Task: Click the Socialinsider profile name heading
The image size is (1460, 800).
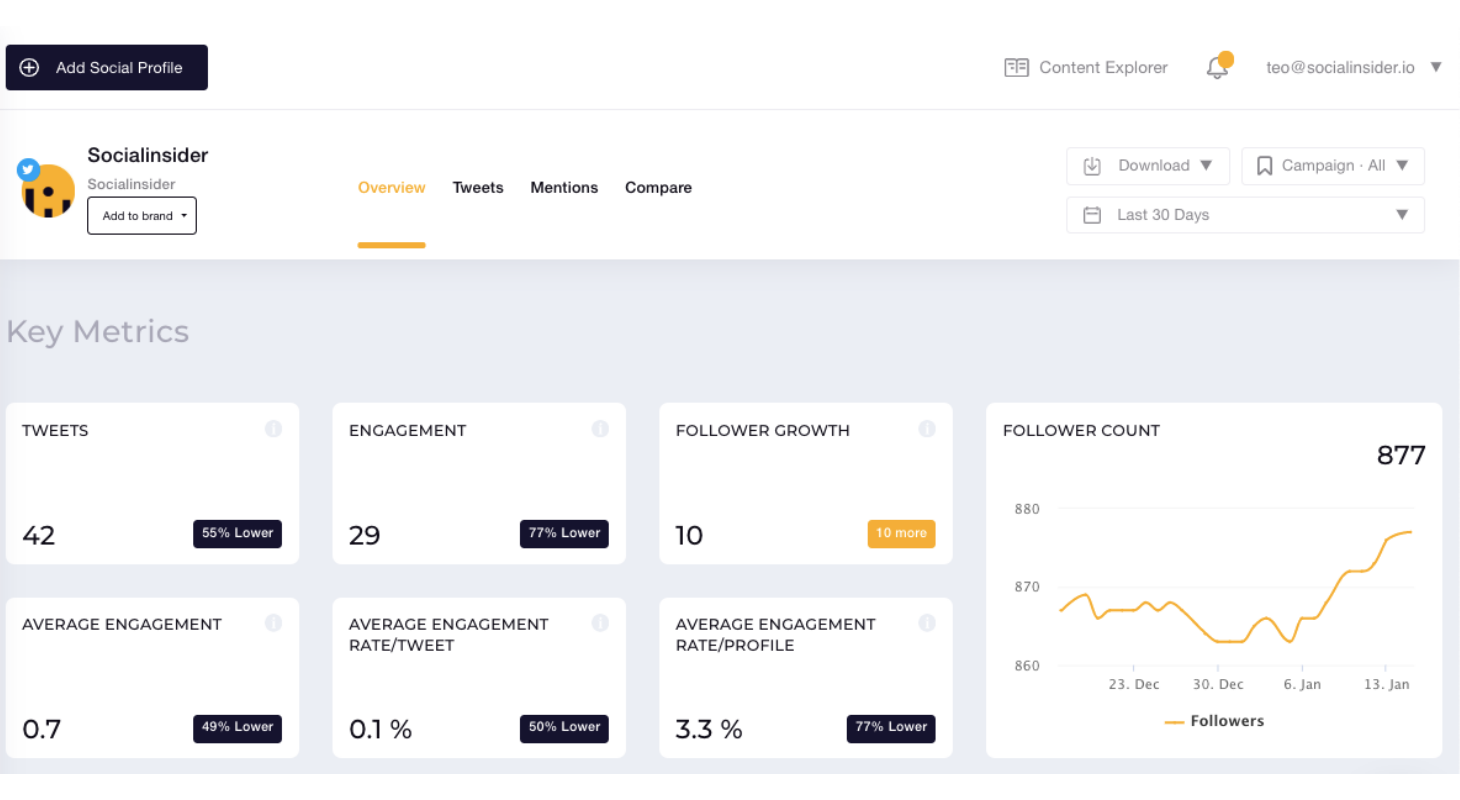Action: click(148, 155)
